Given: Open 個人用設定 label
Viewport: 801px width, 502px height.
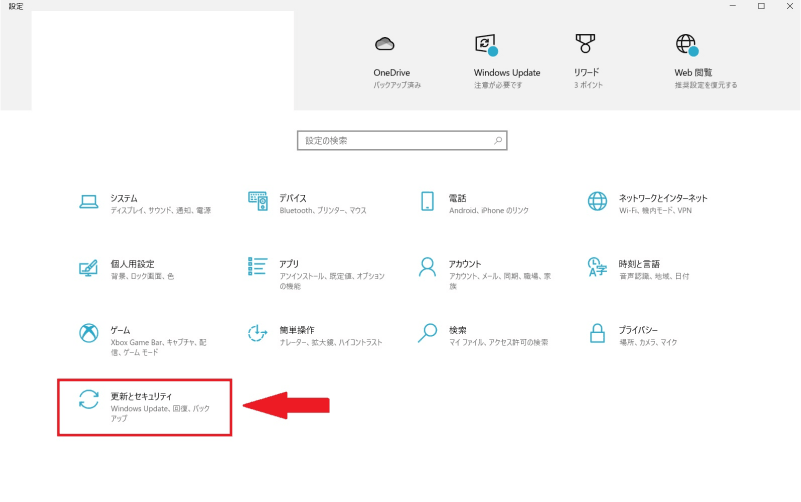Looking at the screenshot, I should point(132,264).
